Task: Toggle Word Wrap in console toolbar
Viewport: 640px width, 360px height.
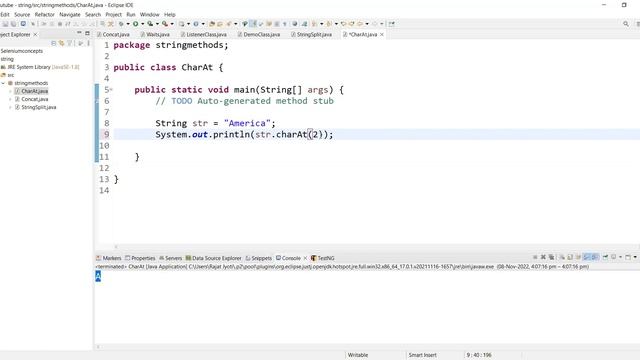Action: click(578, 257)
